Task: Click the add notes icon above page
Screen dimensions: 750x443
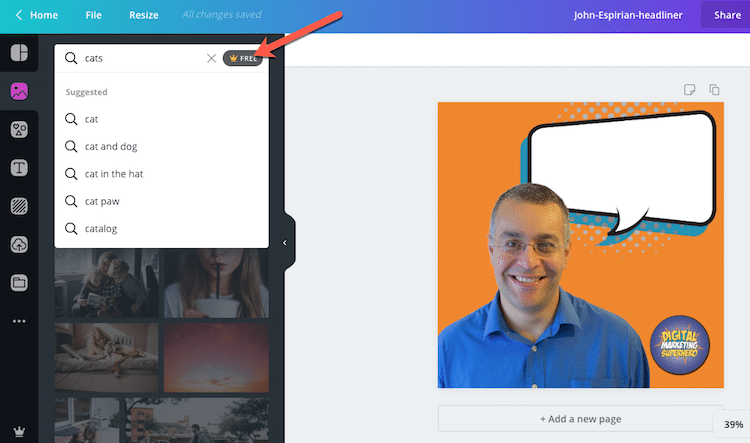Action: tap(690, 90)
